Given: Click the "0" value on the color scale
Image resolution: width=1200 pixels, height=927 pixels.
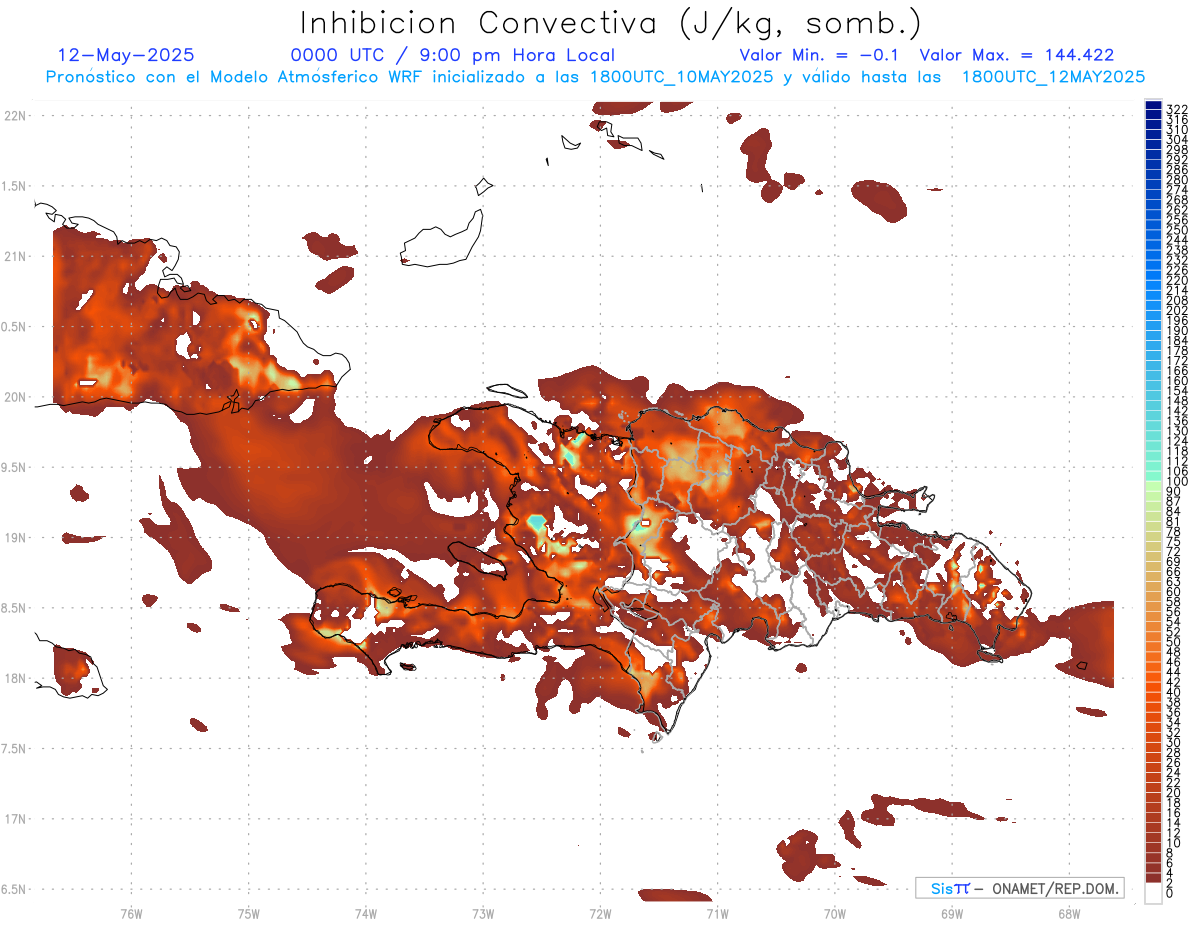Looking at the screenshot, I should pyautogui.click(x=1171, y=893).
